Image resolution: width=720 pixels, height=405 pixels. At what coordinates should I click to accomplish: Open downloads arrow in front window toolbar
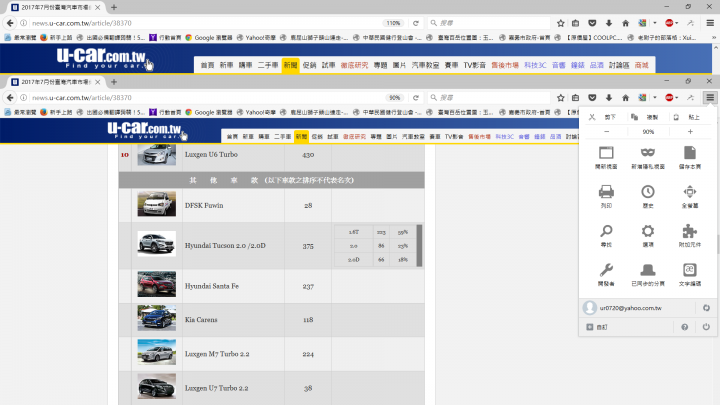pos(609,97)
